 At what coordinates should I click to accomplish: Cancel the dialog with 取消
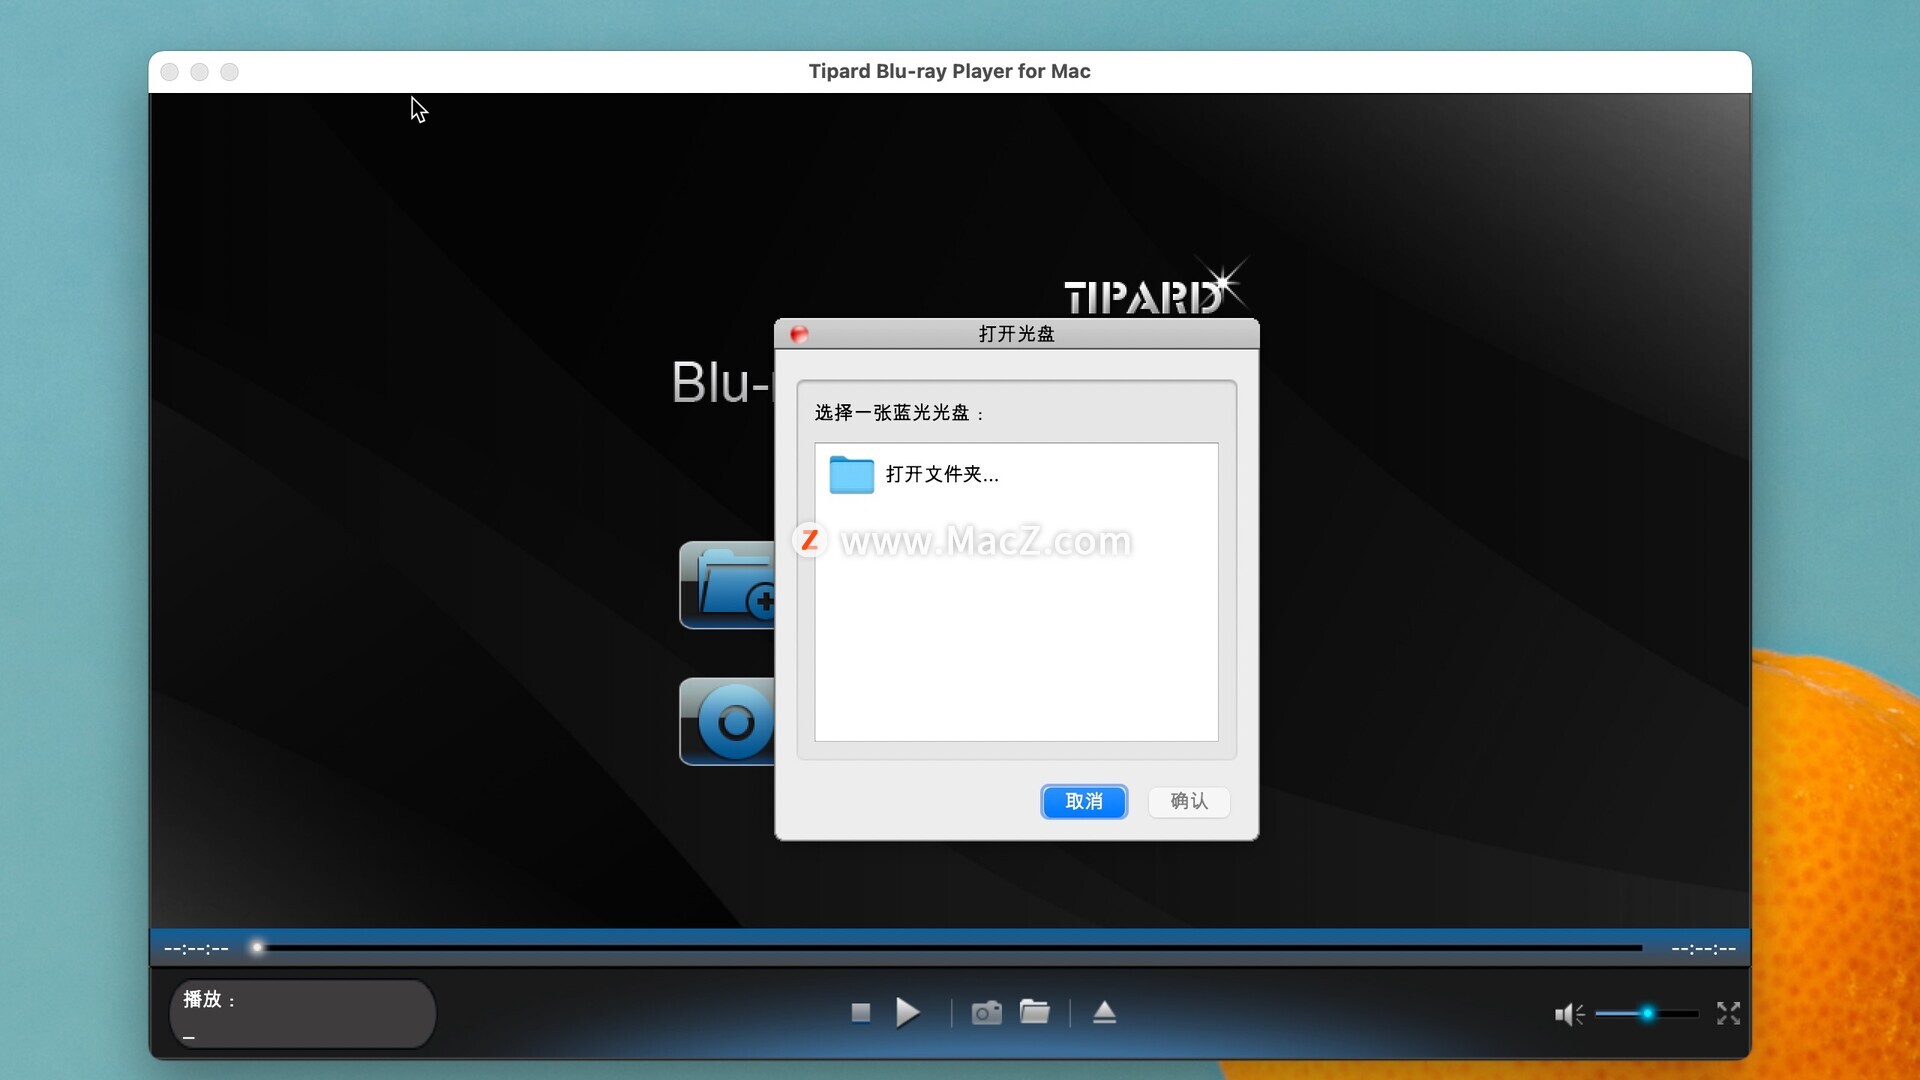point(1084,801)
